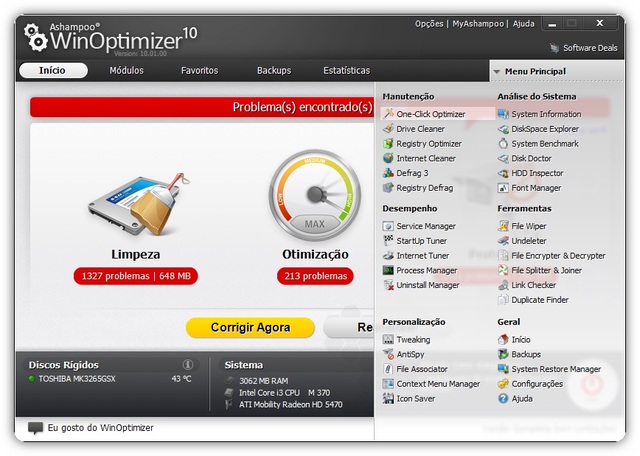Open the Módulos tab
Screen dimensions: 640x456
click(127, 70)
